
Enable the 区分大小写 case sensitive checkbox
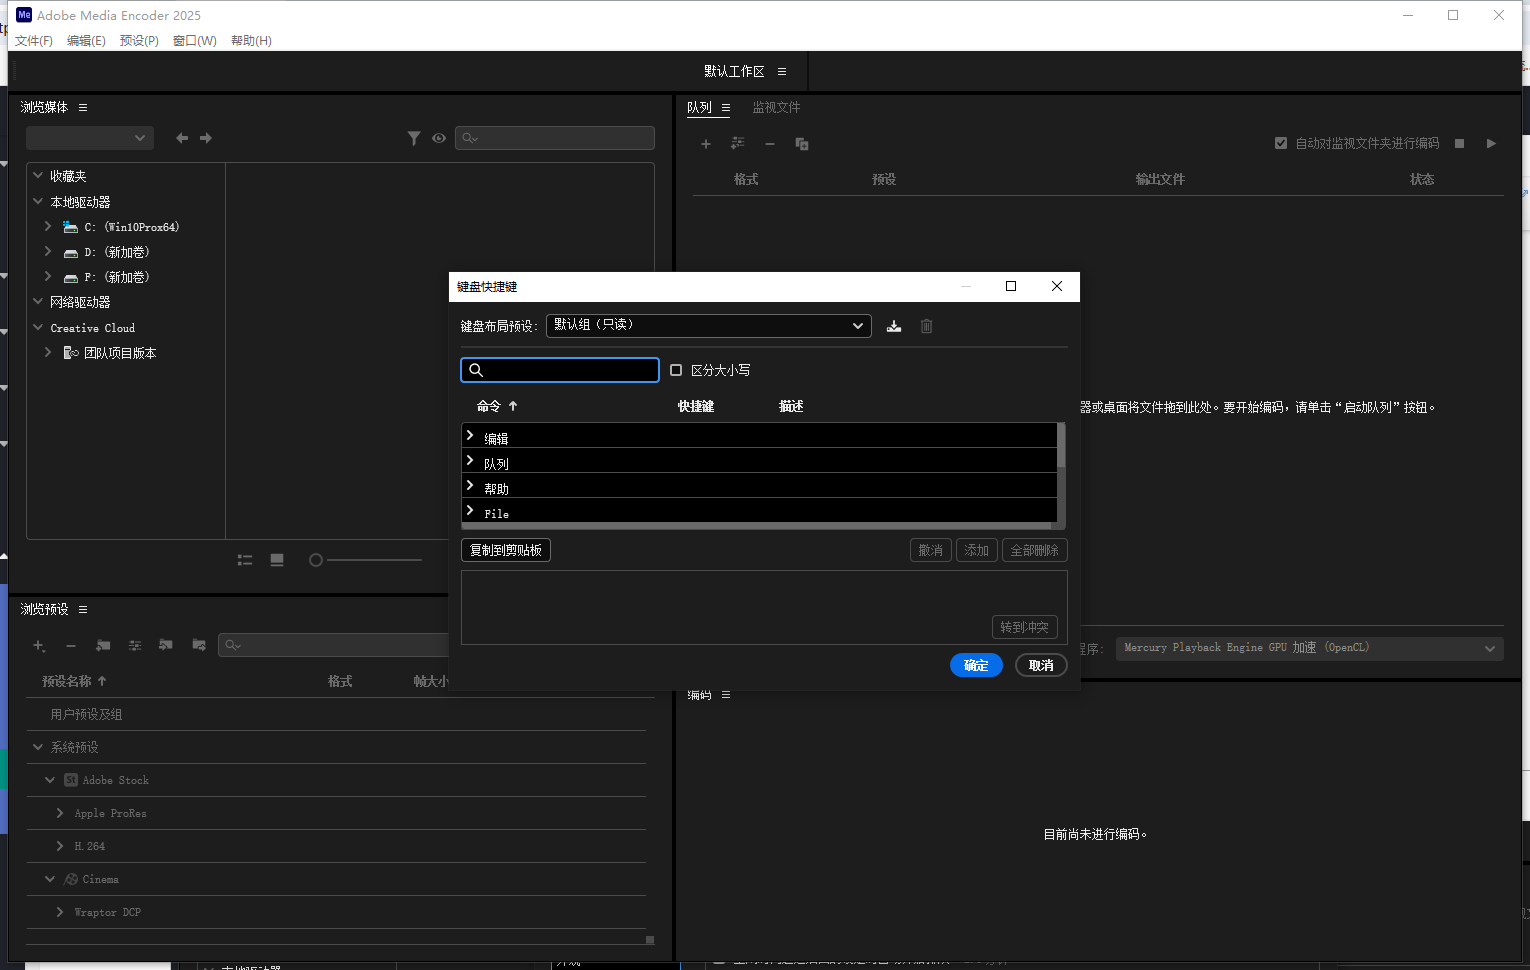click(676, 370)
